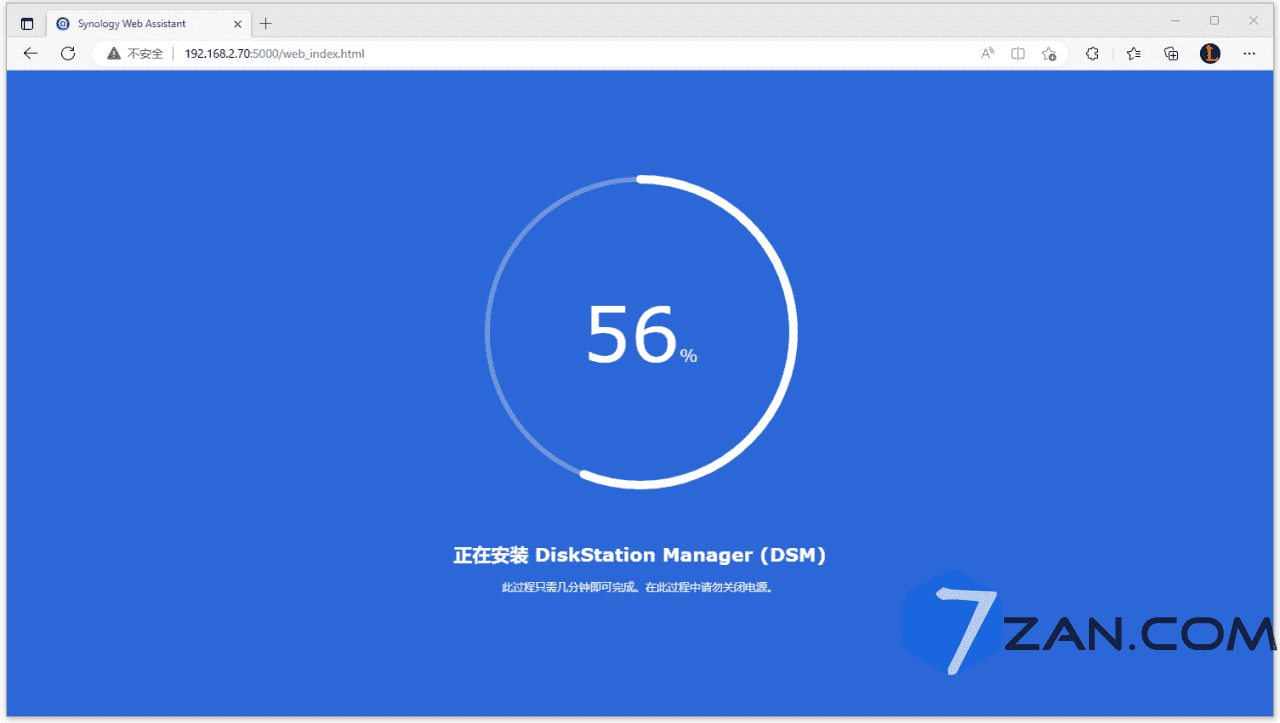Click the 56 percent progress value
1280x723 pixels.
(641, 335)
